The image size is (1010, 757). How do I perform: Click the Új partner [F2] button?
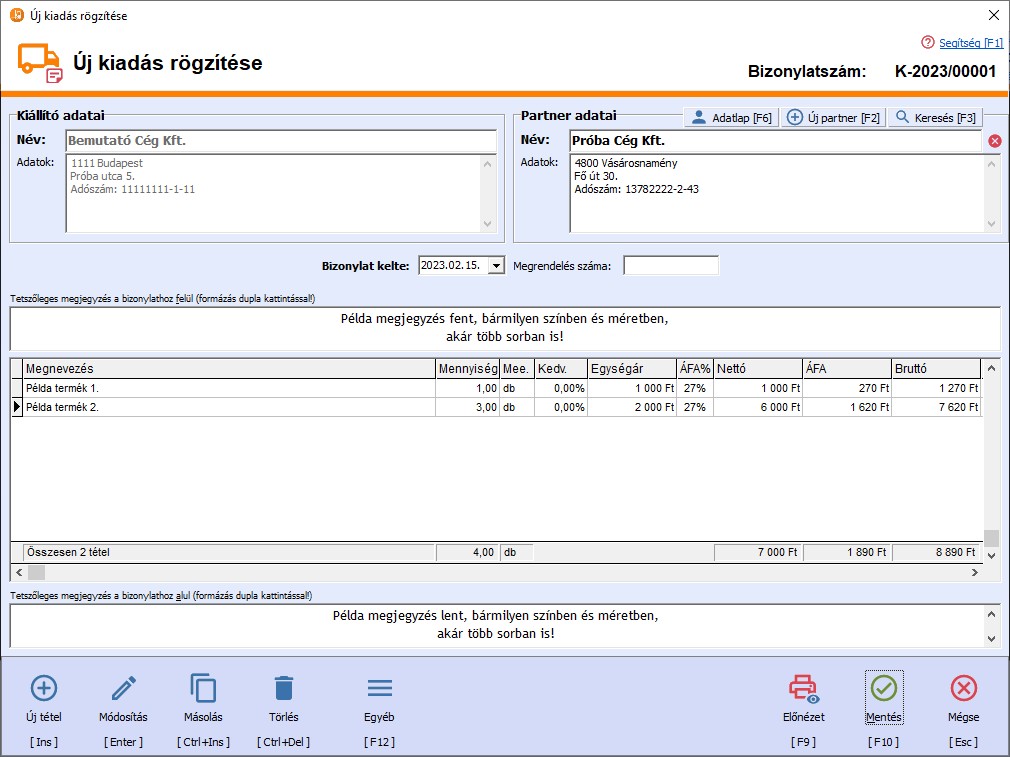tap(835, 118)
